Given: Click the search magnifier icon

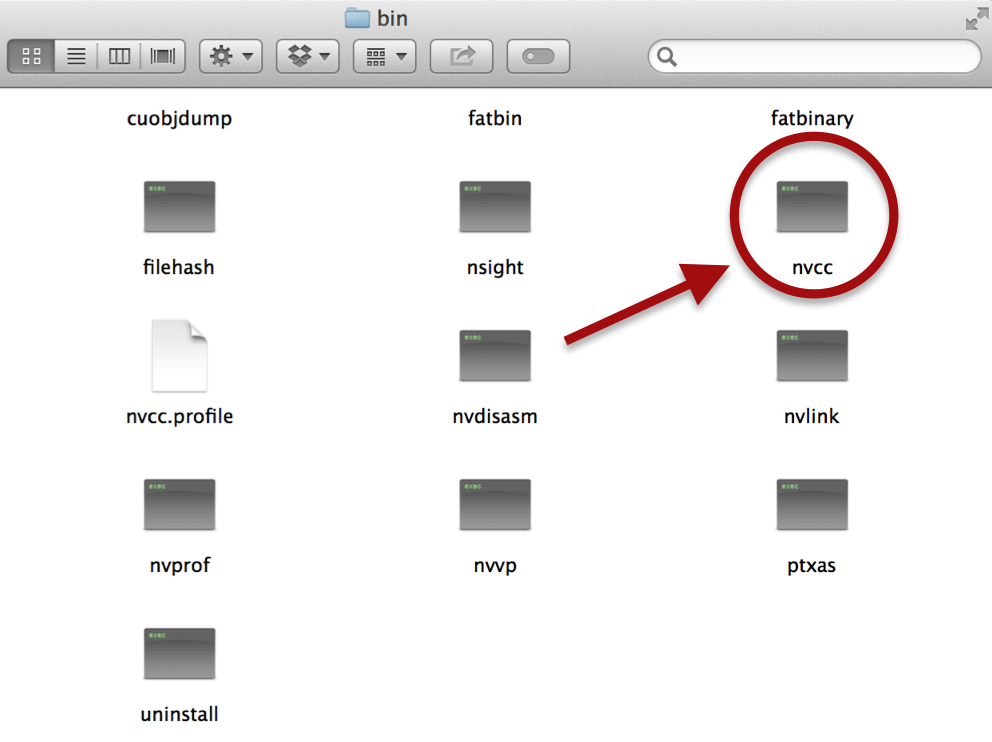Looking at the screenshot, I should coord(667,57).
